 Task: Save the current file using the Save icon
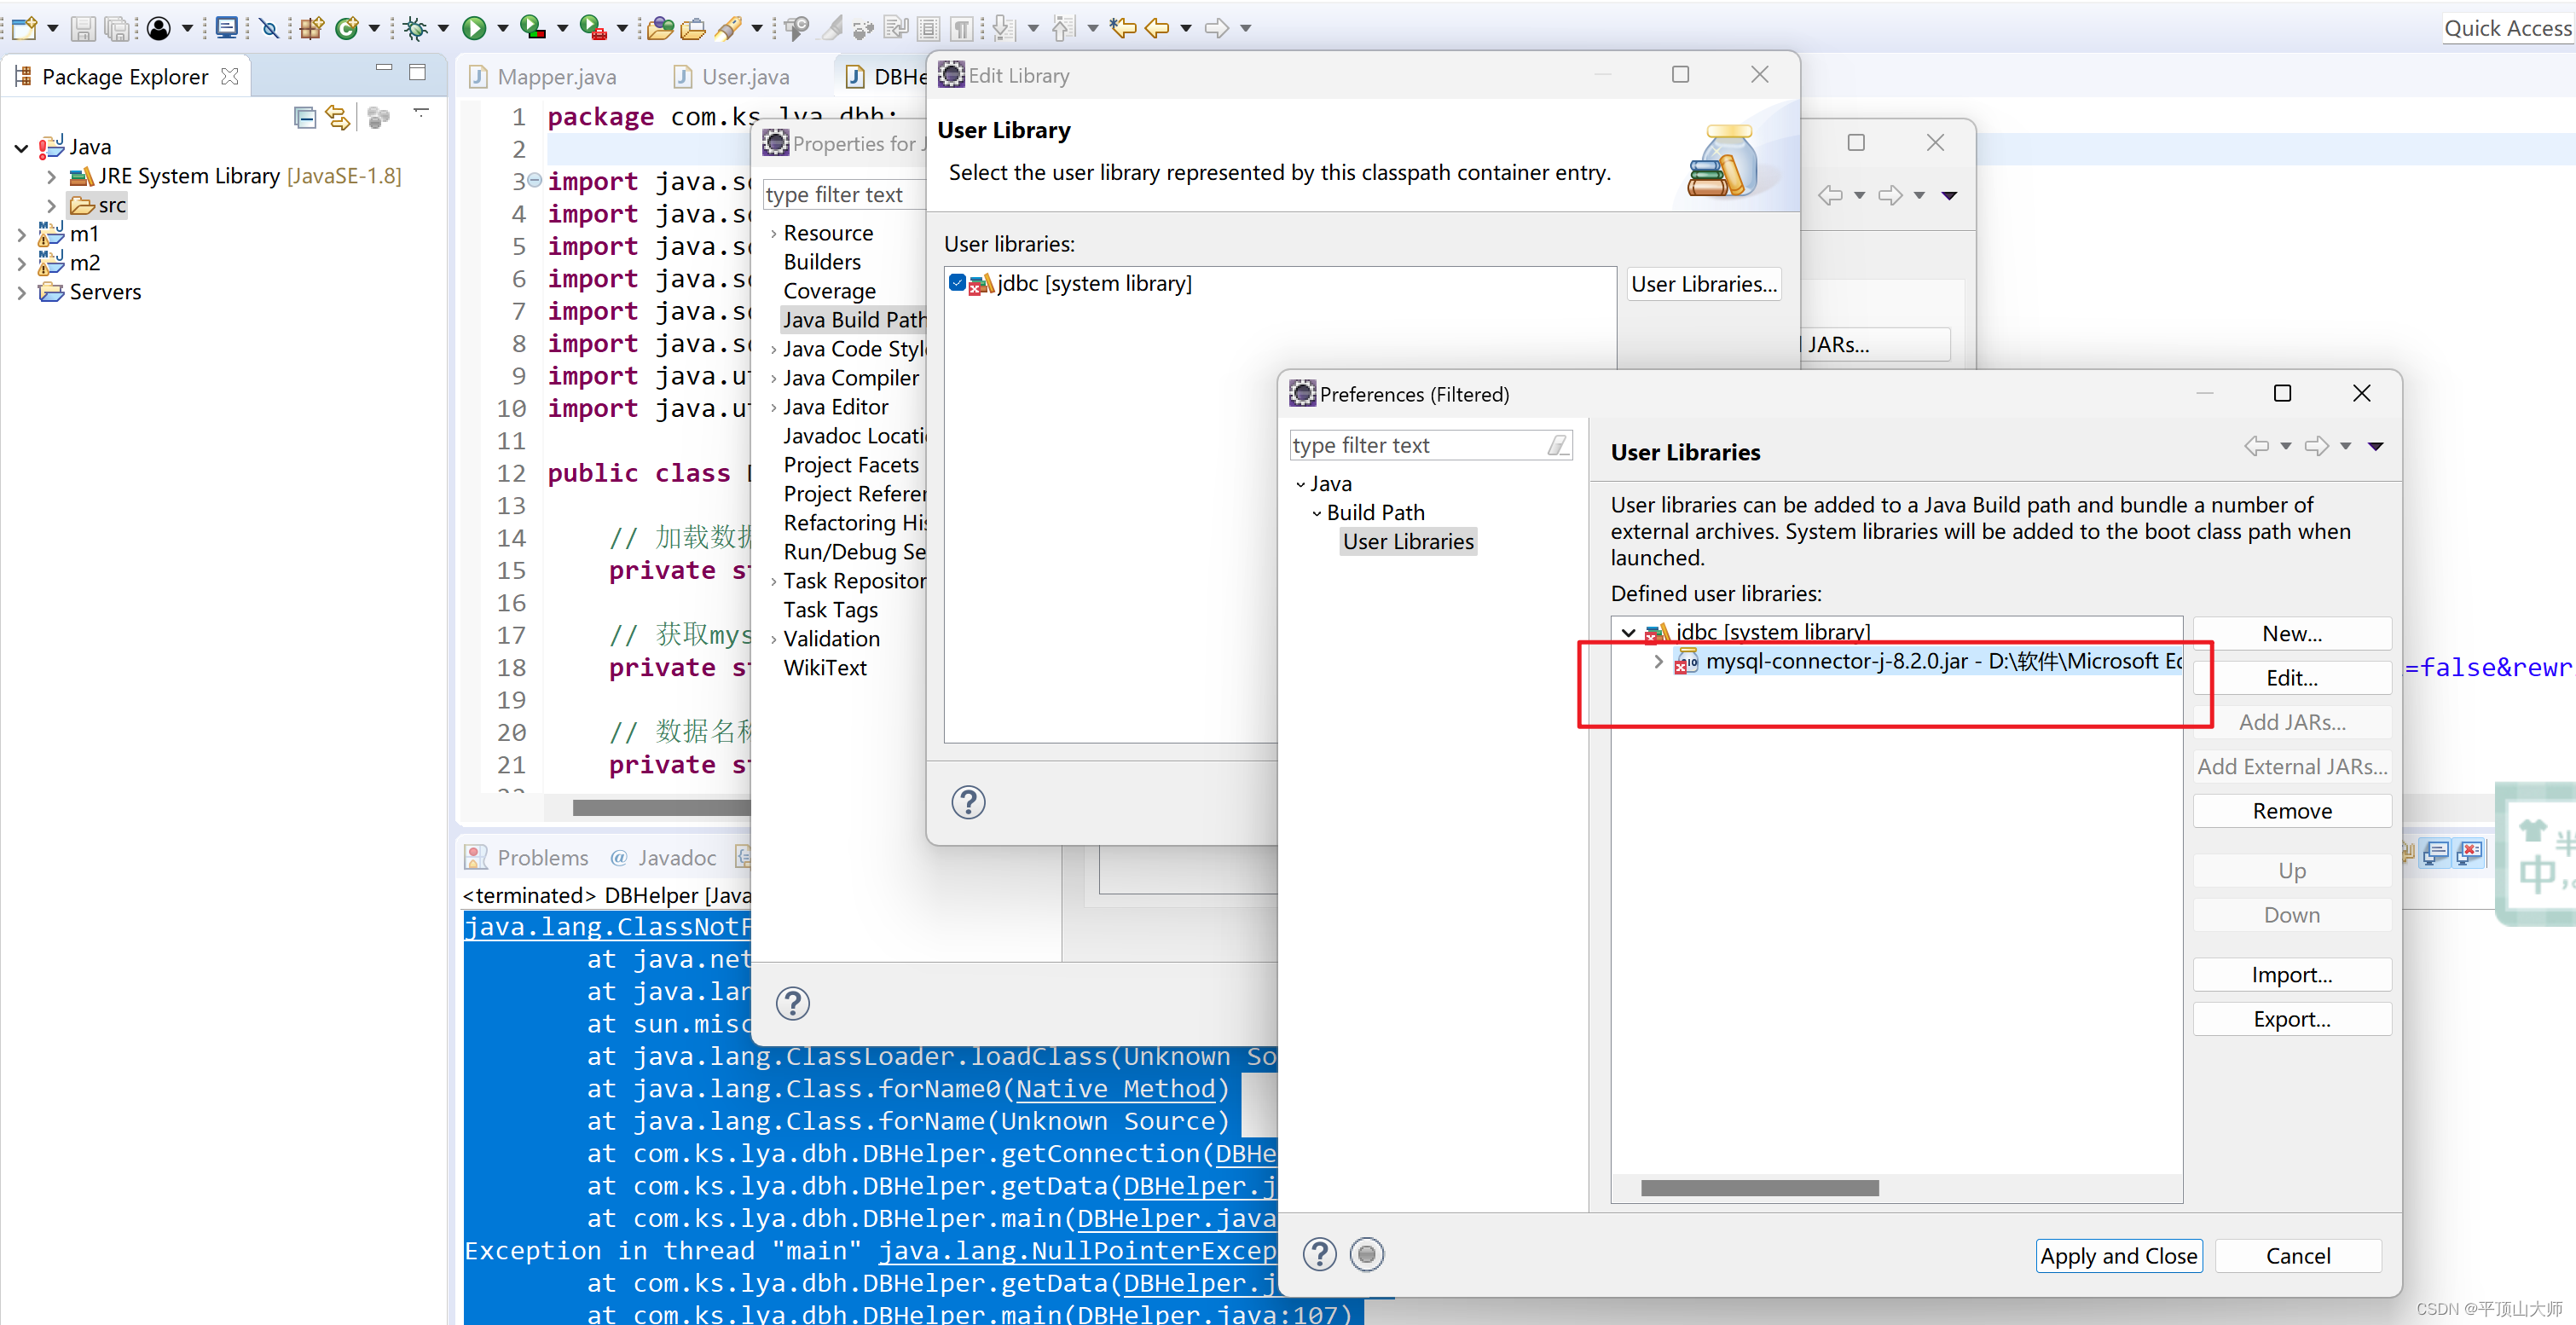click(84, 28)
